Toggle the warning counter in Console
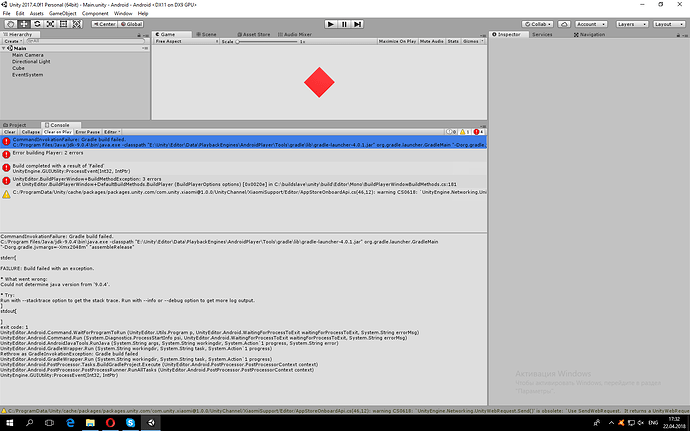690x431 pixels. coord(465,132)
